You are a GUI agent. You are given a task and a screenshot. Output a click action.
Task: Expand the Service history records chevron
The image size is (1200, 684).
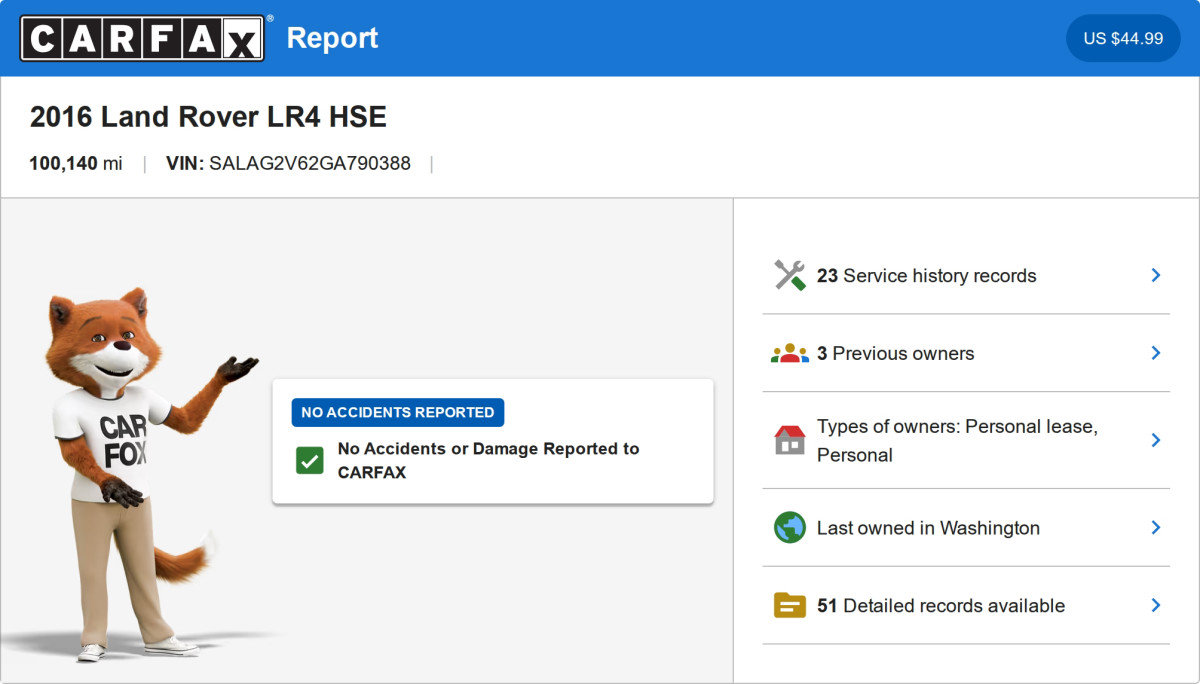[x=1155, y=275]
